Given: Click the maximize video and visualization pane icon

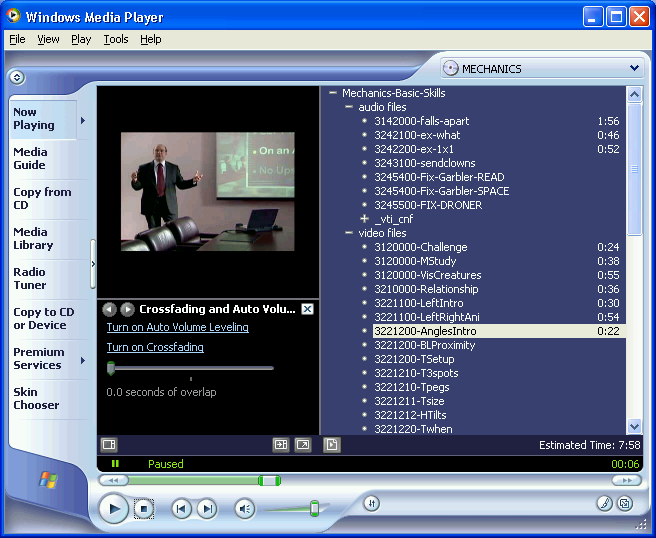Looking at the screenshot, I should pyautogui.click(x=281, y=444).
